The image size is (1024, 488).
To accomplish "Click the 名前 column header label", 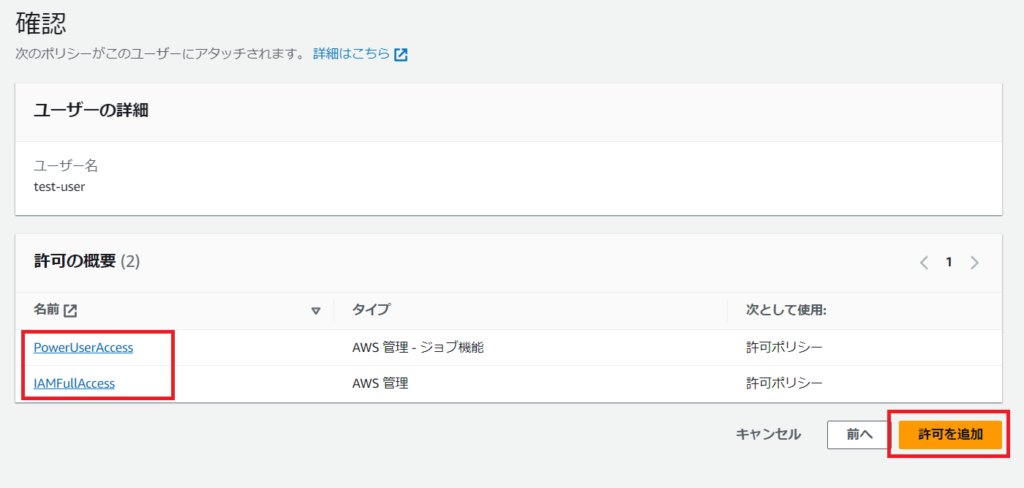I will (x=46, y=311).
